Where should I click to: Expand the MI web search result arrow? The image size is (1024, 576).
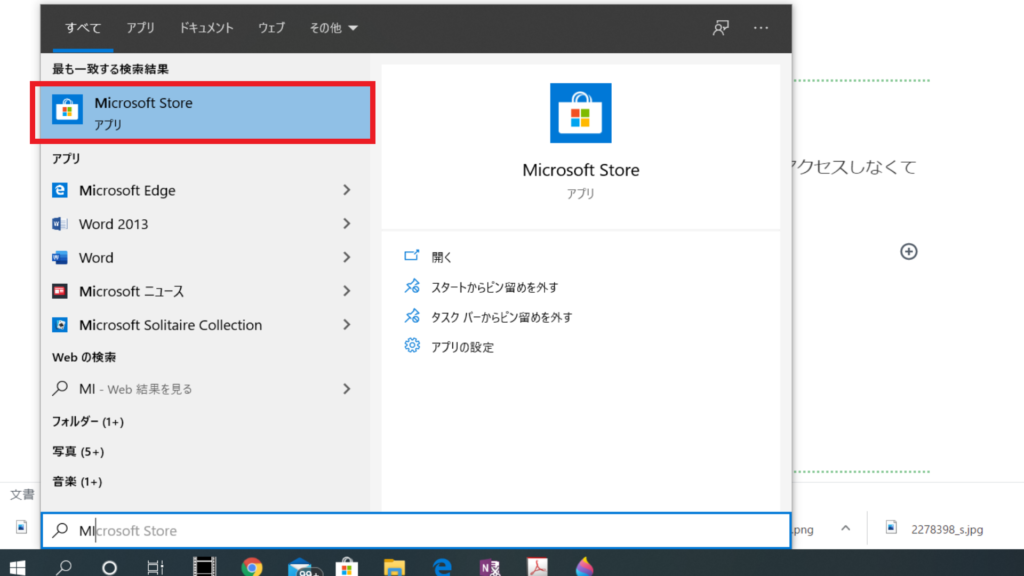click(346, 389)
